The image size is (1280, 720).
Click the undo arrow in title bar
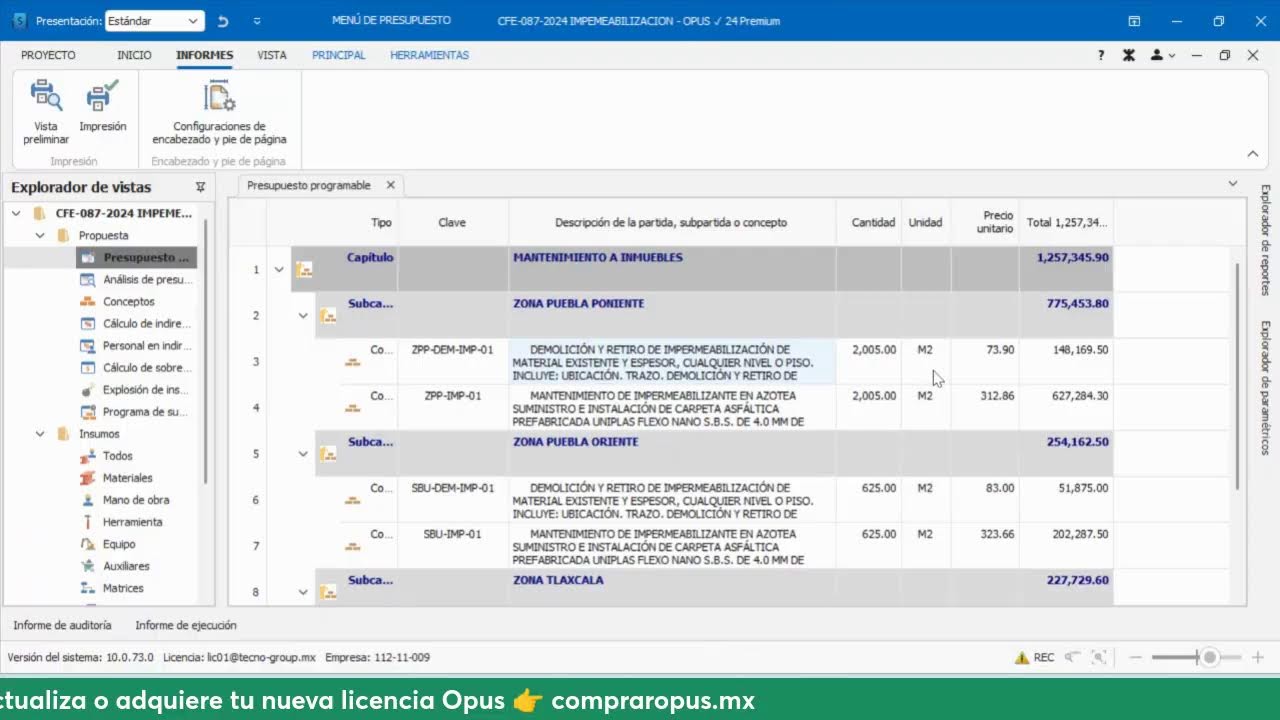tap(223, 21)
